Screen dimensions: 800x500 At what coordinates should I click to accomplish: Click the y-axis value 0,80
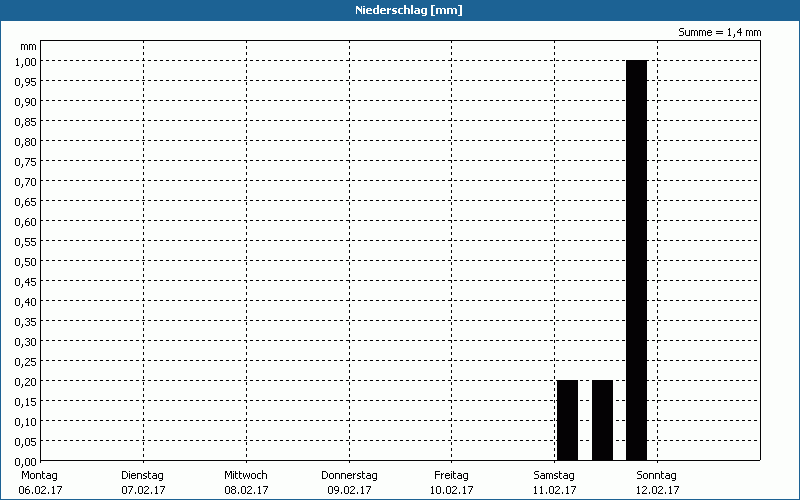(26, 142)
